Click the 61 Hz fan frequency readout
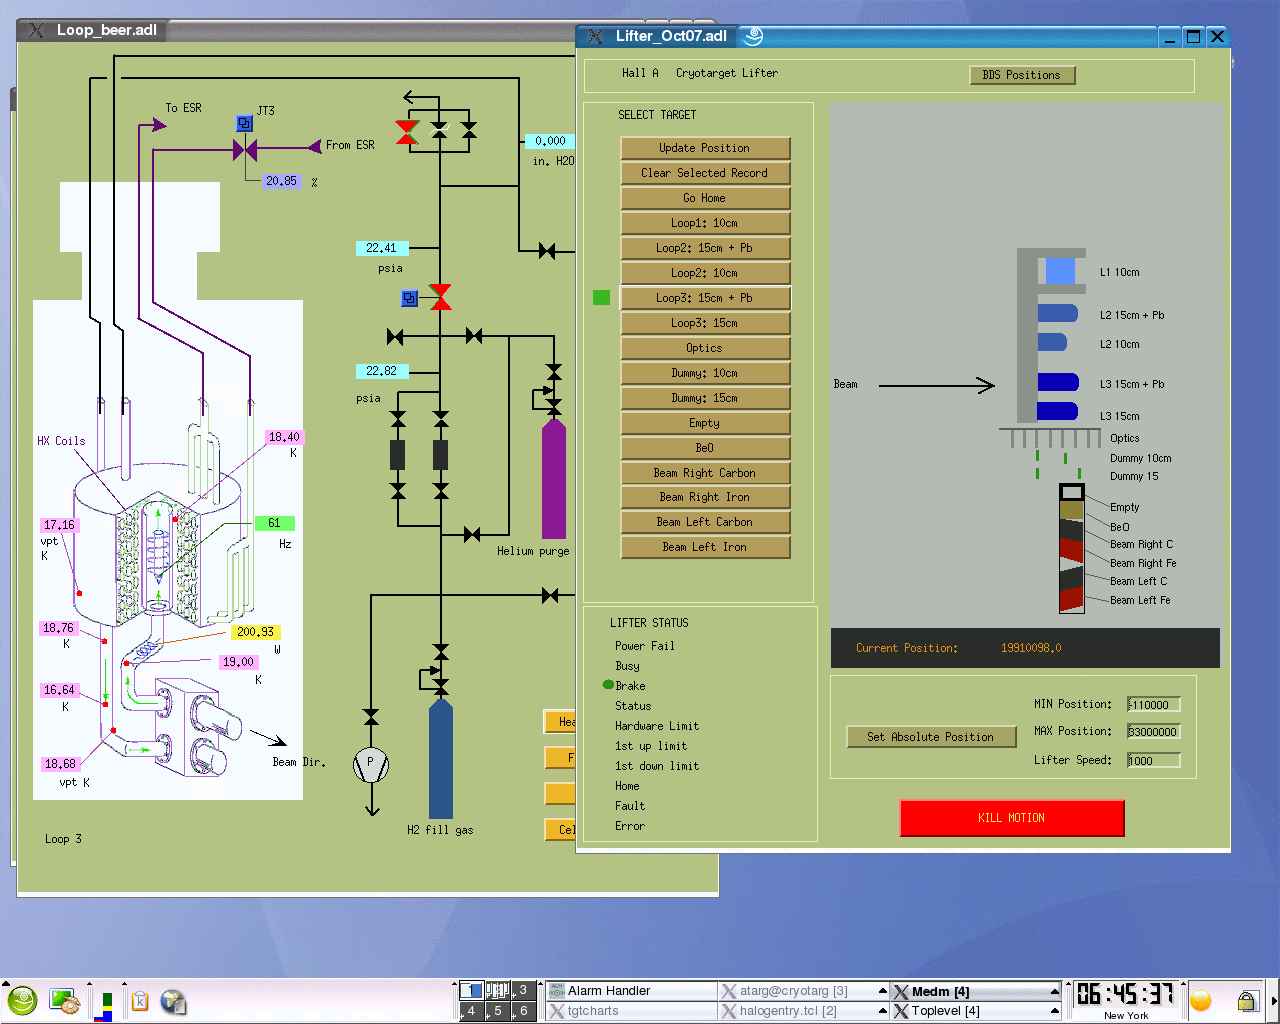Viewport: 1280px width, 1024px height. click(274, 523)
